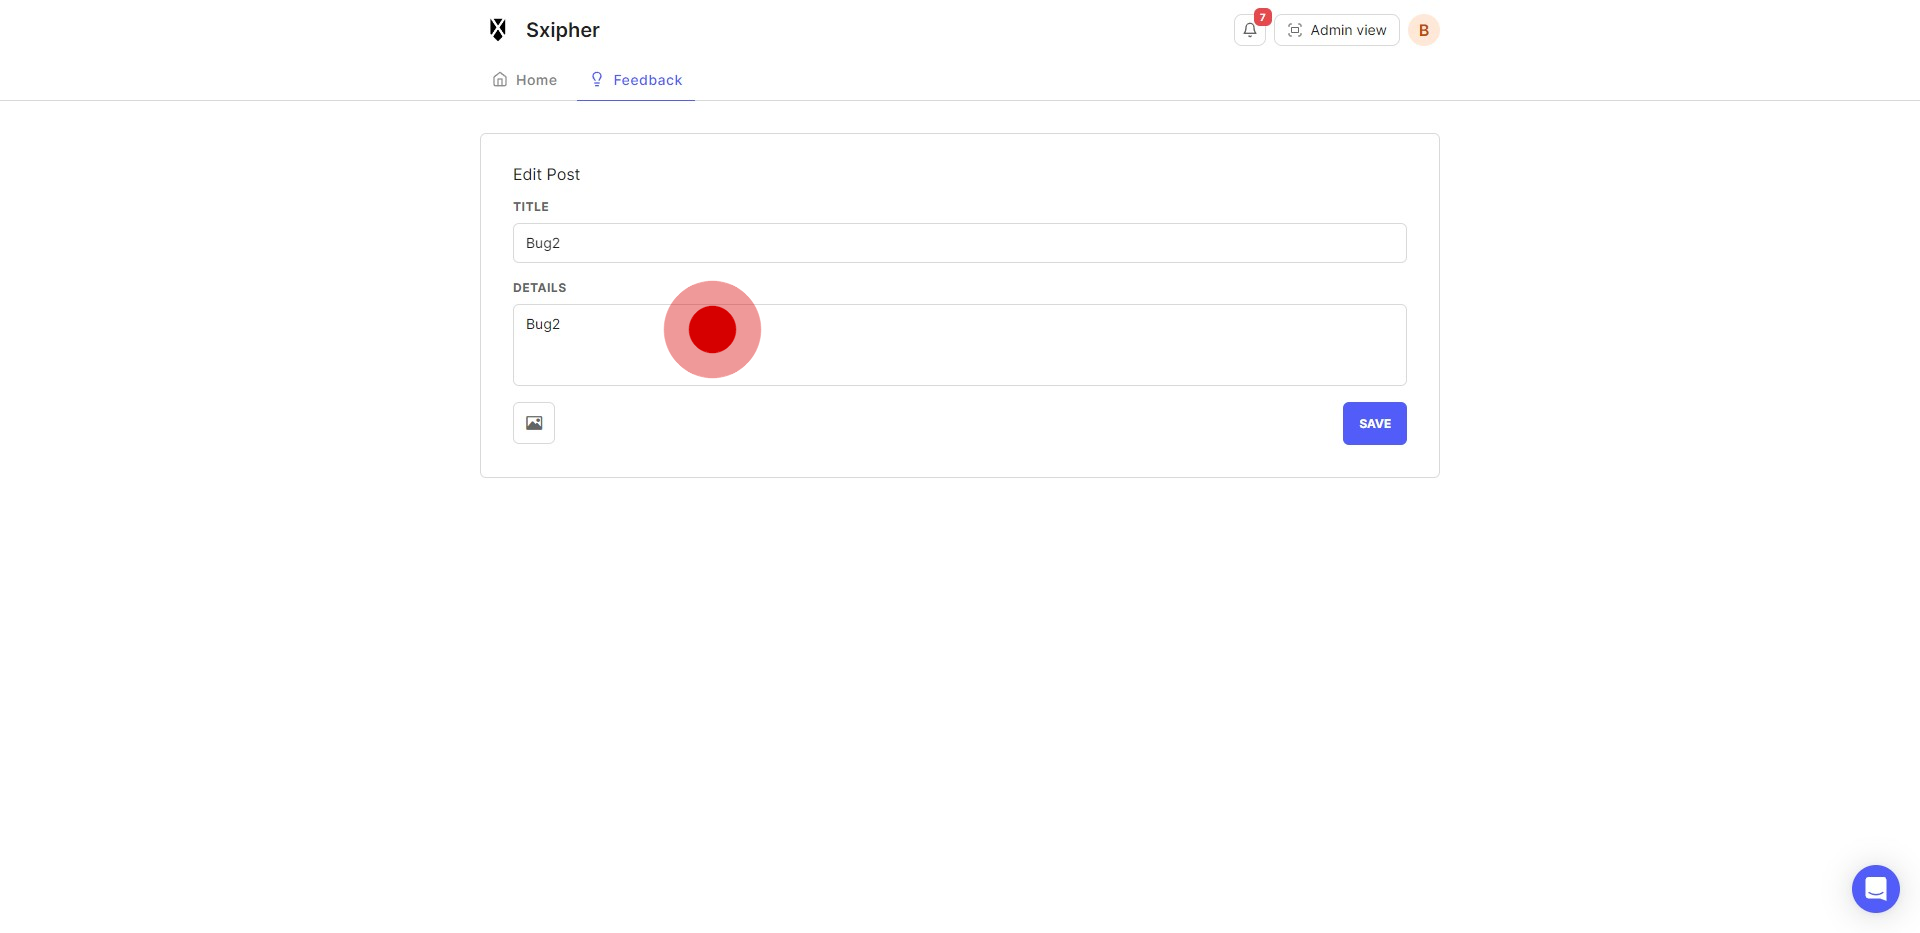Click the image upload icon button
Viewport: 1920px width, 933px height.
[534, 423]
